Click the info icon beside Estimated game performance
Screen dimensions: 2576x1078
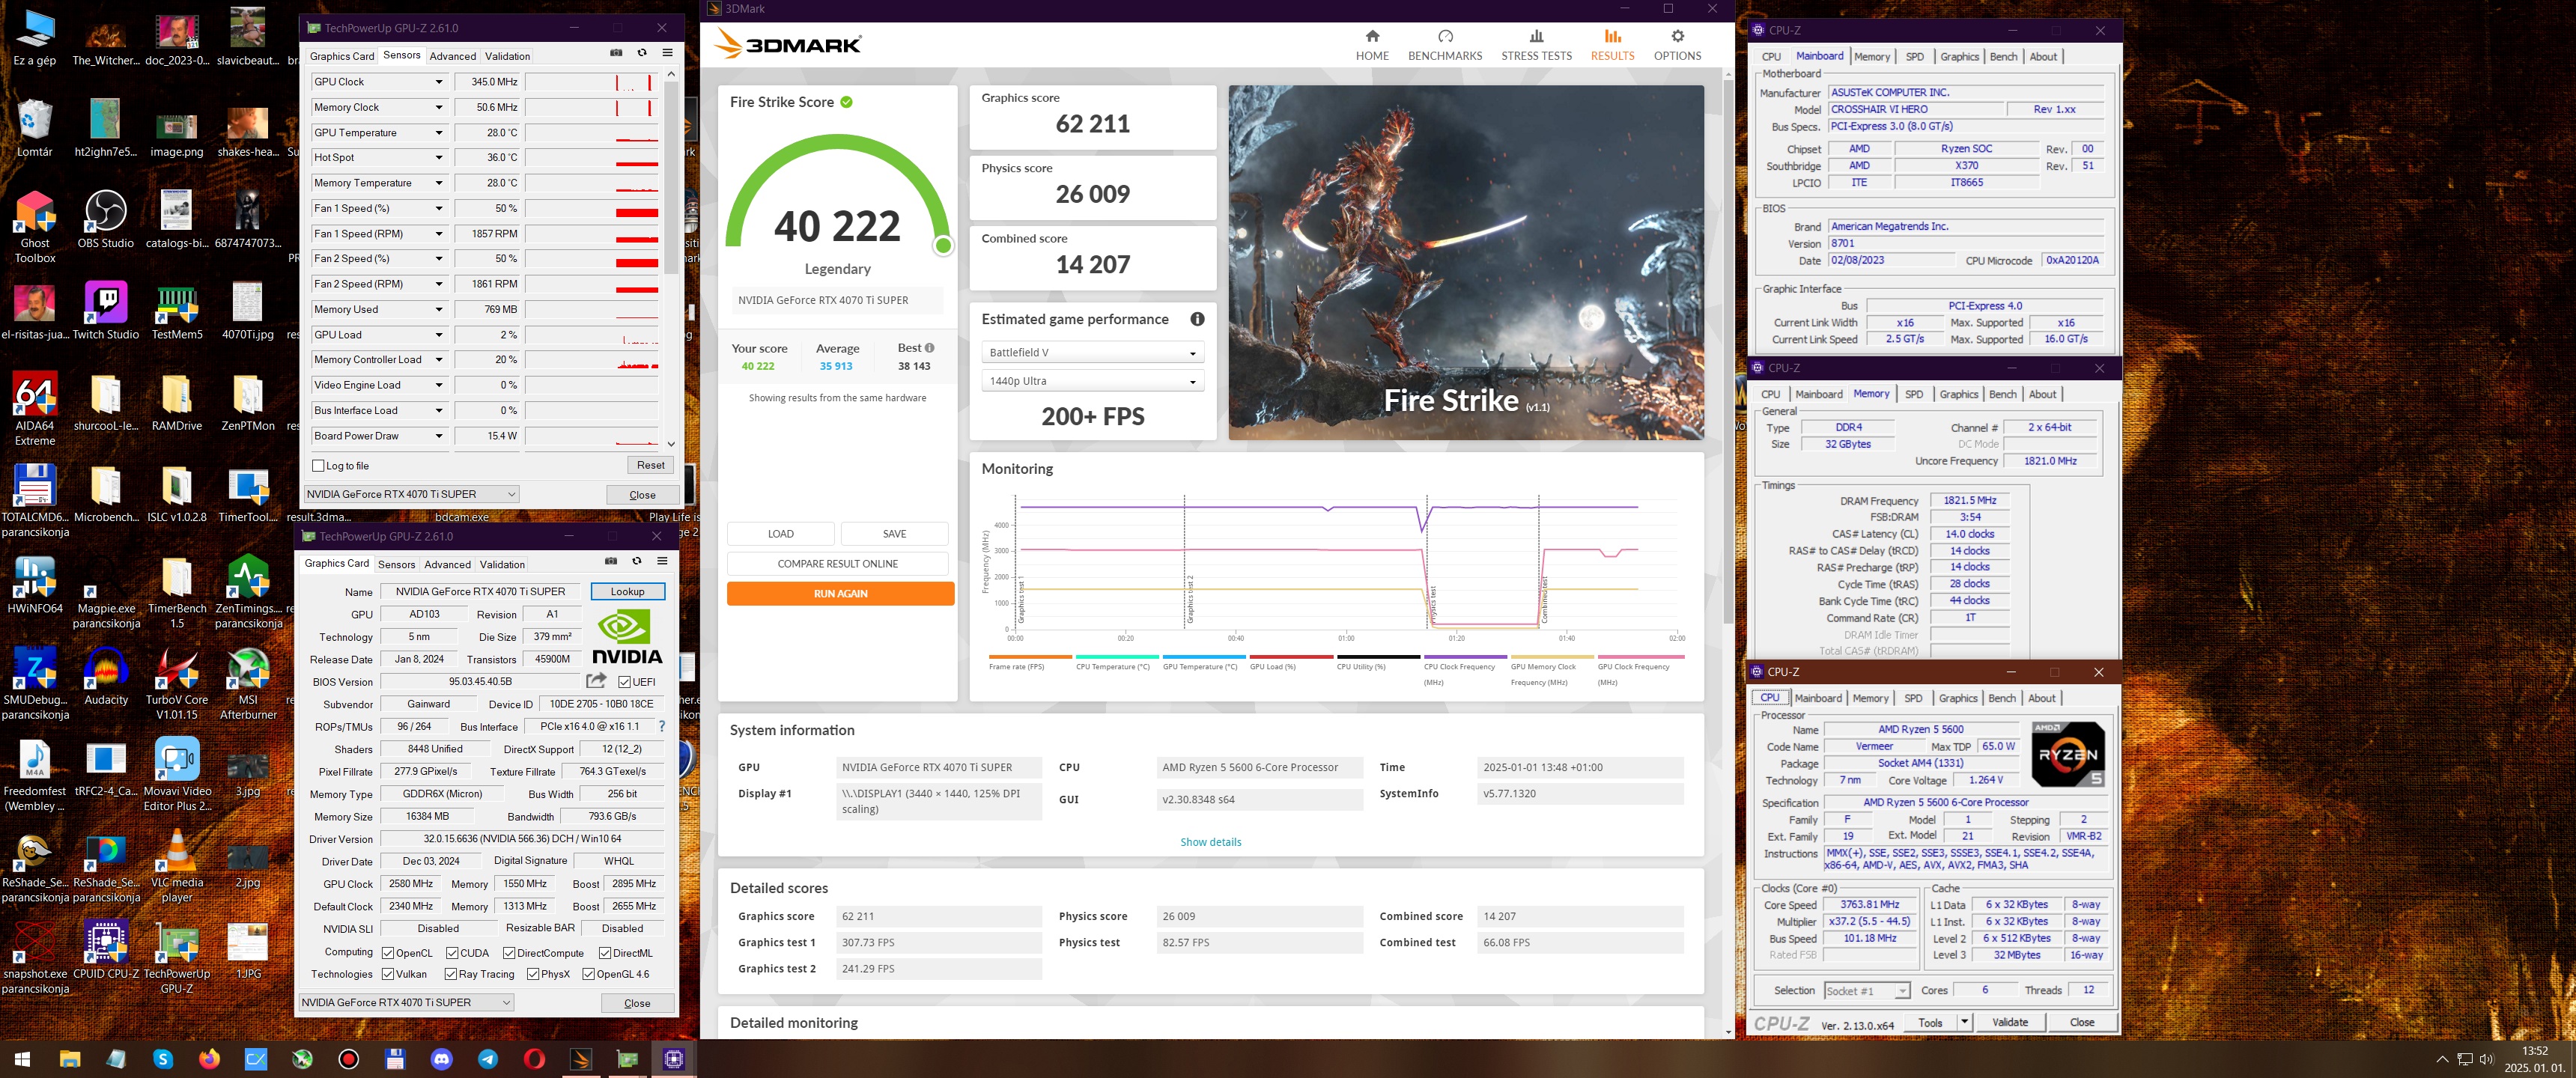tap(1197, 319)
